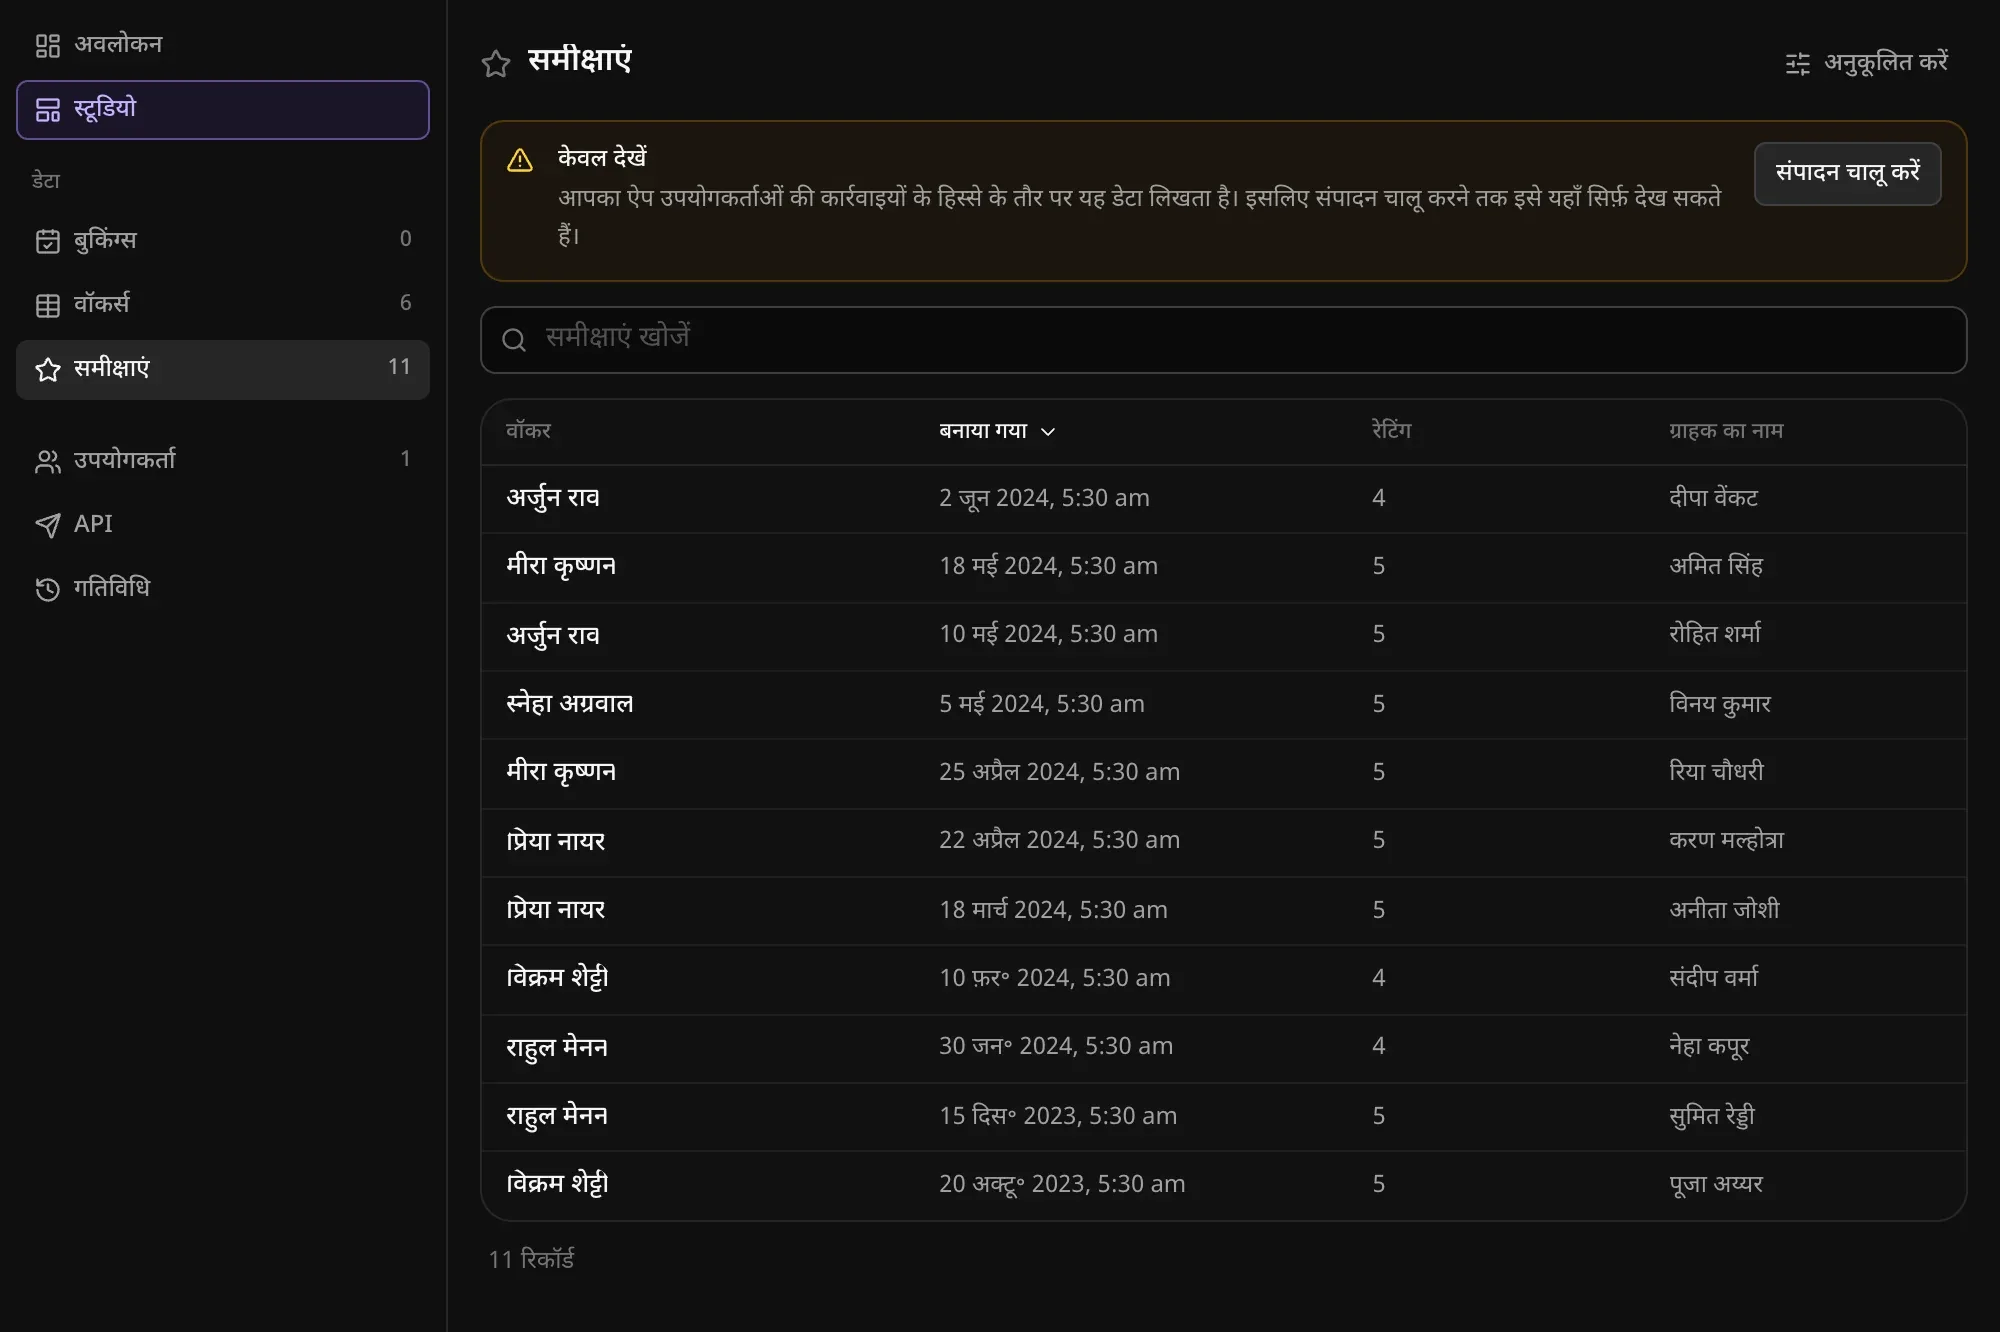Click the वॉकर column header
This screenshot has width=2000, height=1332.
pyautogui.click(x=528, y=431)
